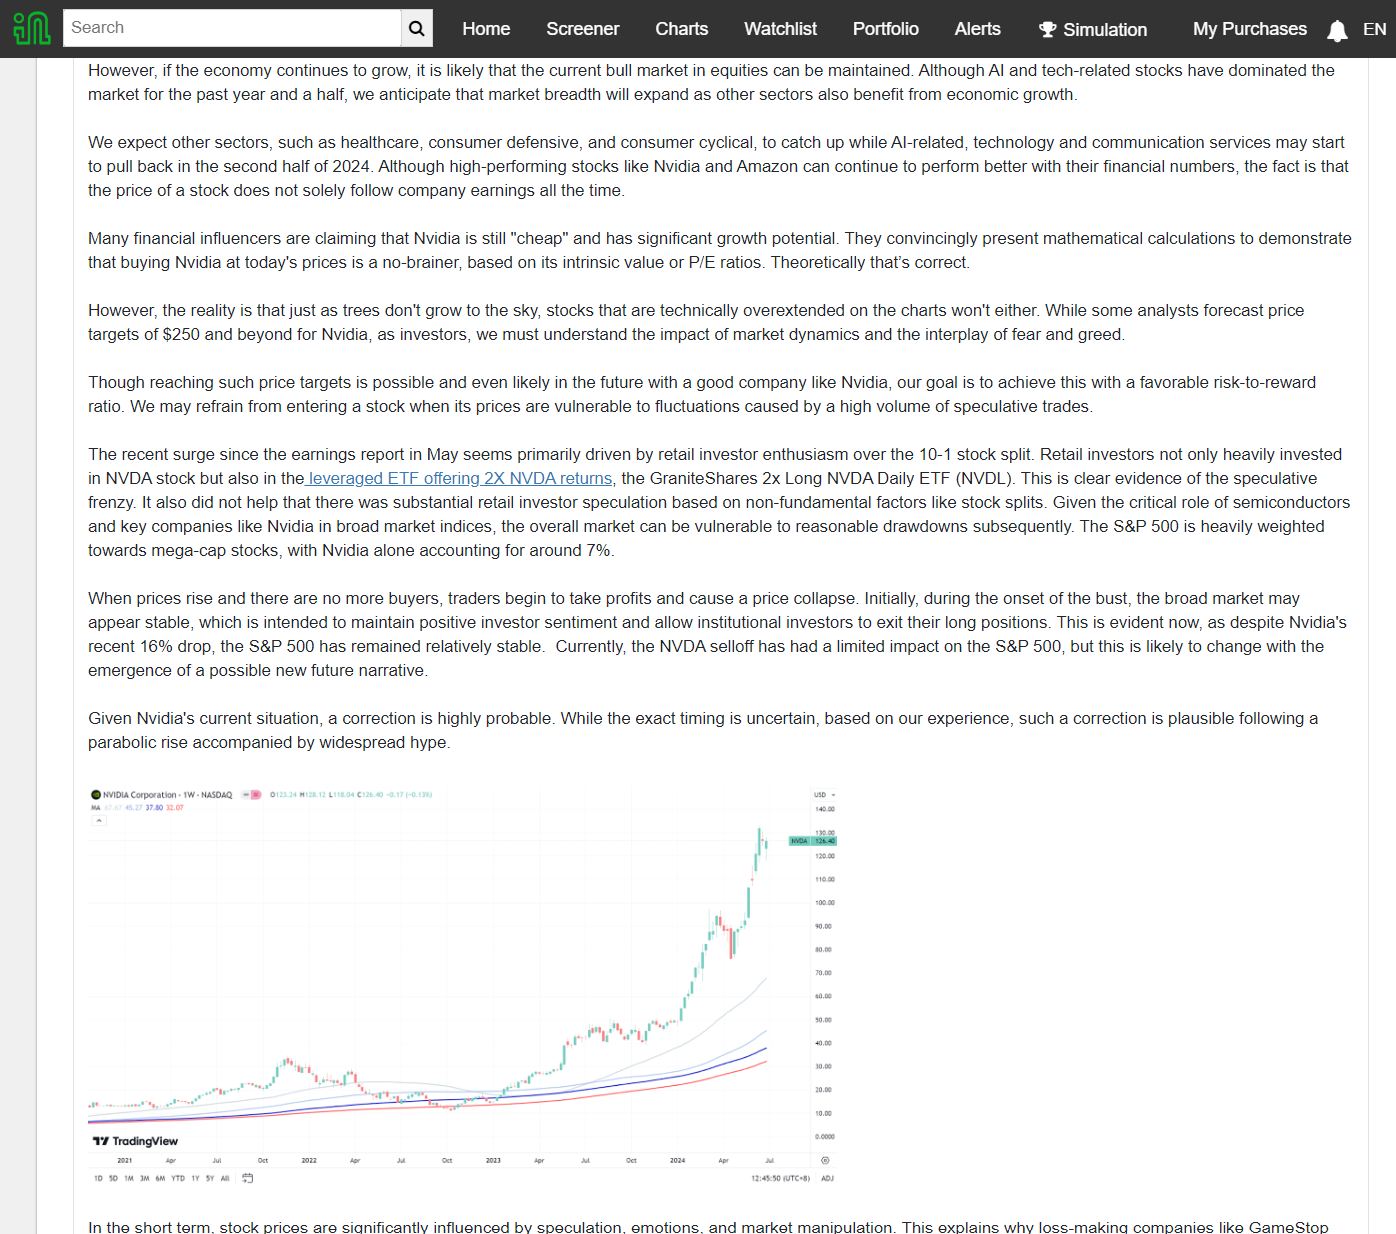Select the YTD range on chart
Viewport: 1396px width, 1234px height.
[178, 1178]
